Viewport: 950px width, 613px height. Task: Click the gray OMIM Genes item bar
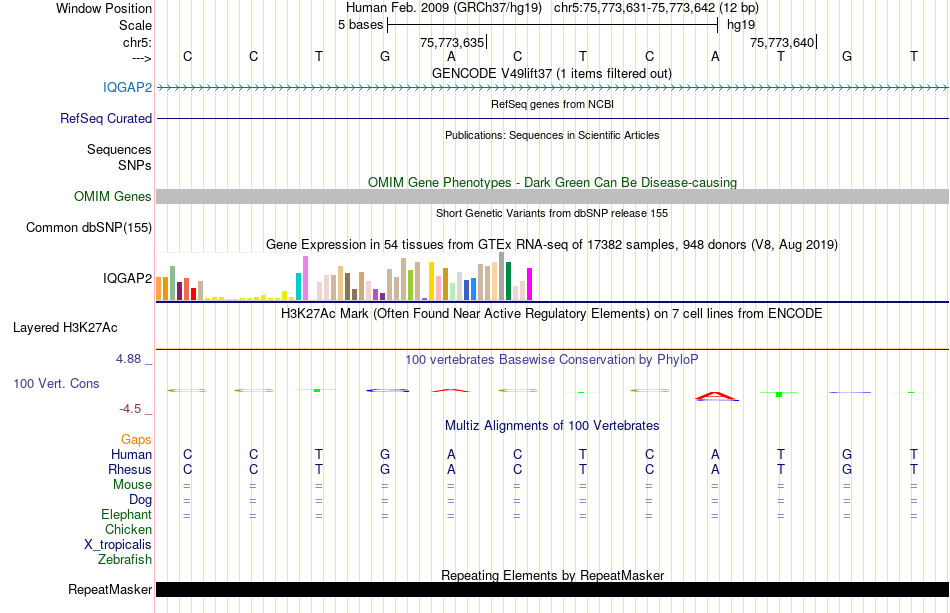(x=553, y=196)
